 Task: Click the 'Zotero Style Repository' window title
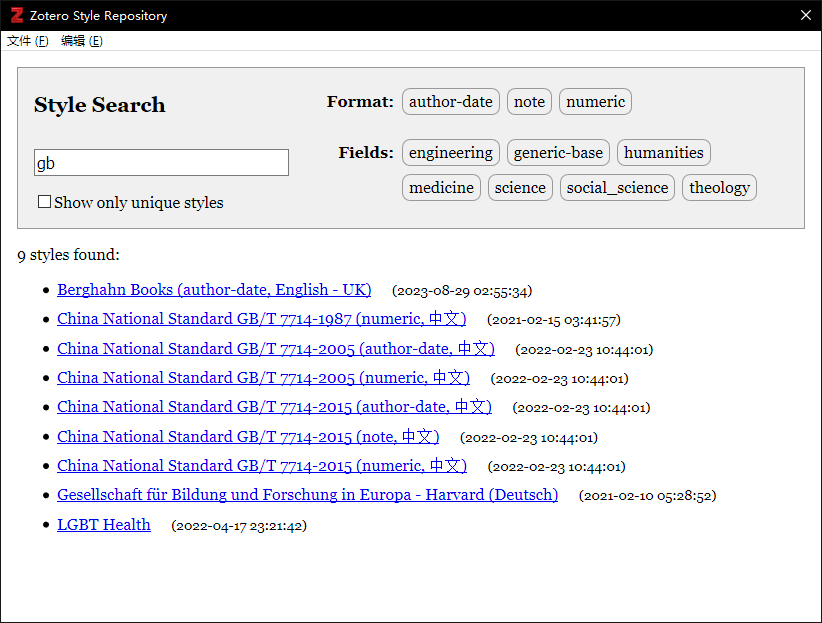(x=99, y=16)
